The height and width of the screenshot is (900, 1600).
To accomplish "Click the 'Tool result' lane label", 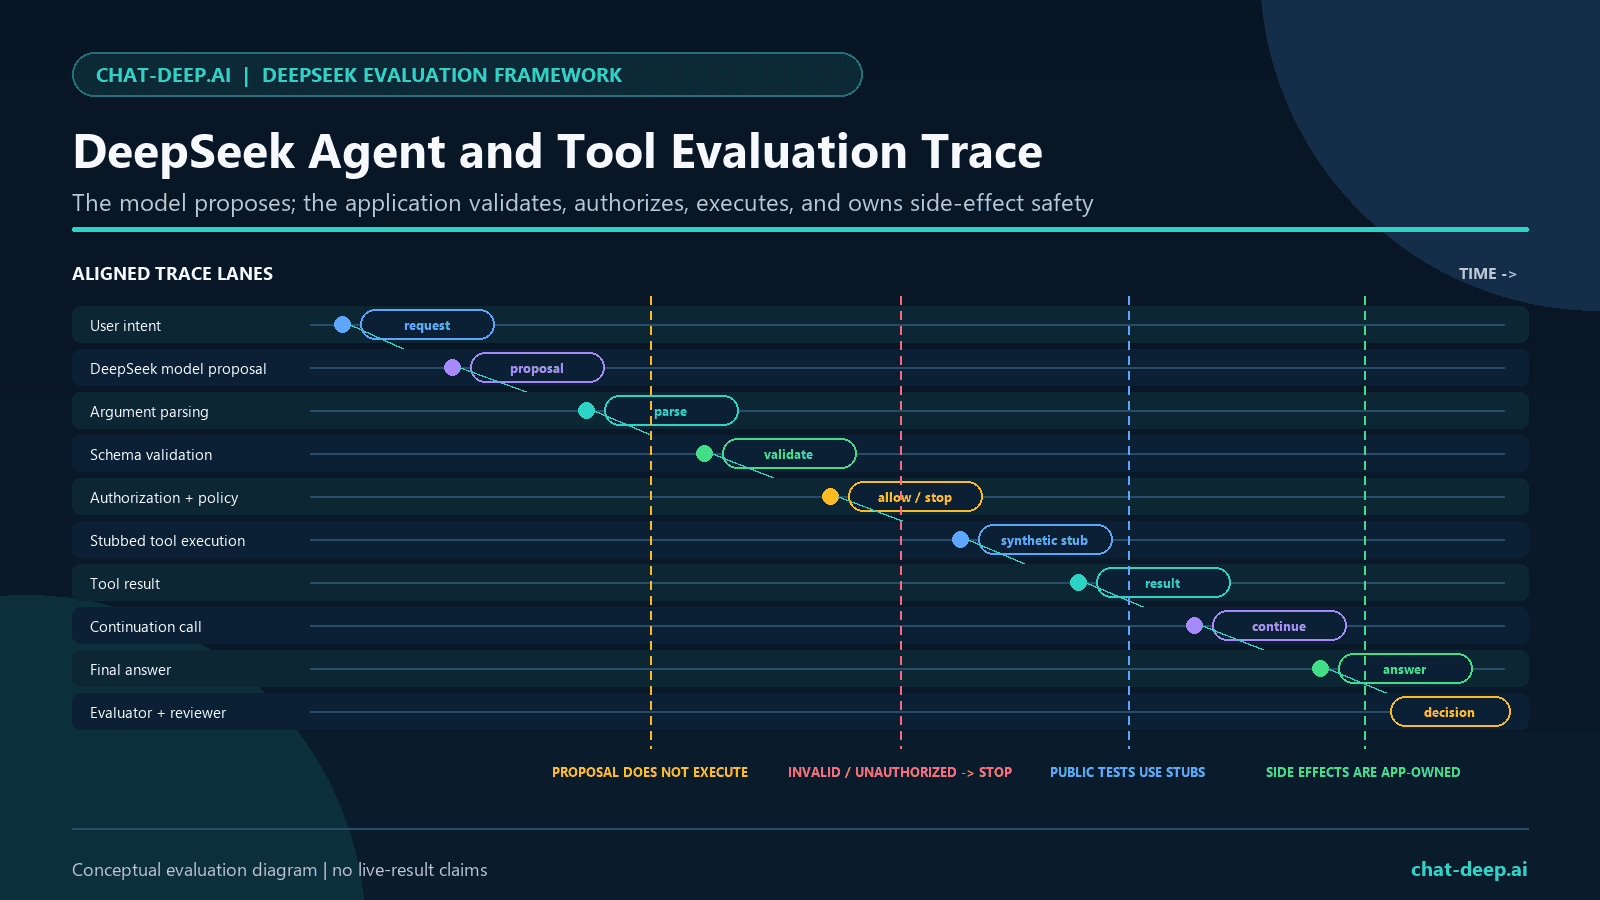I will pos(125,584).
